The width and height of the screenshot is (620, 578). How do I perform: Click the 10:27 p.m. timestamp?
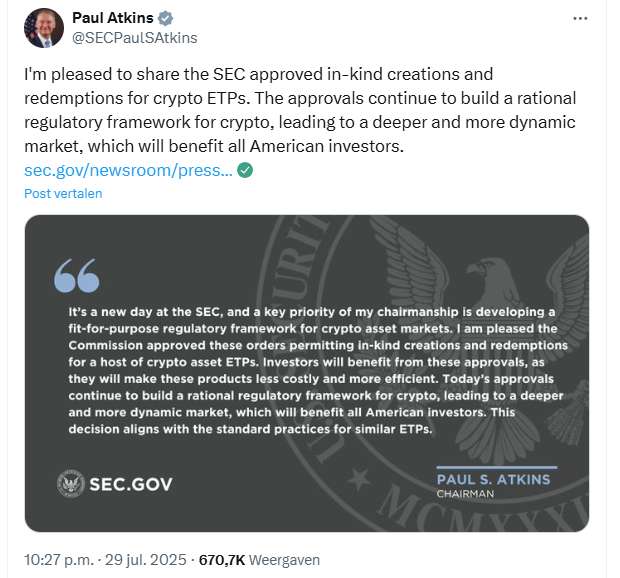tap(59, 560)
